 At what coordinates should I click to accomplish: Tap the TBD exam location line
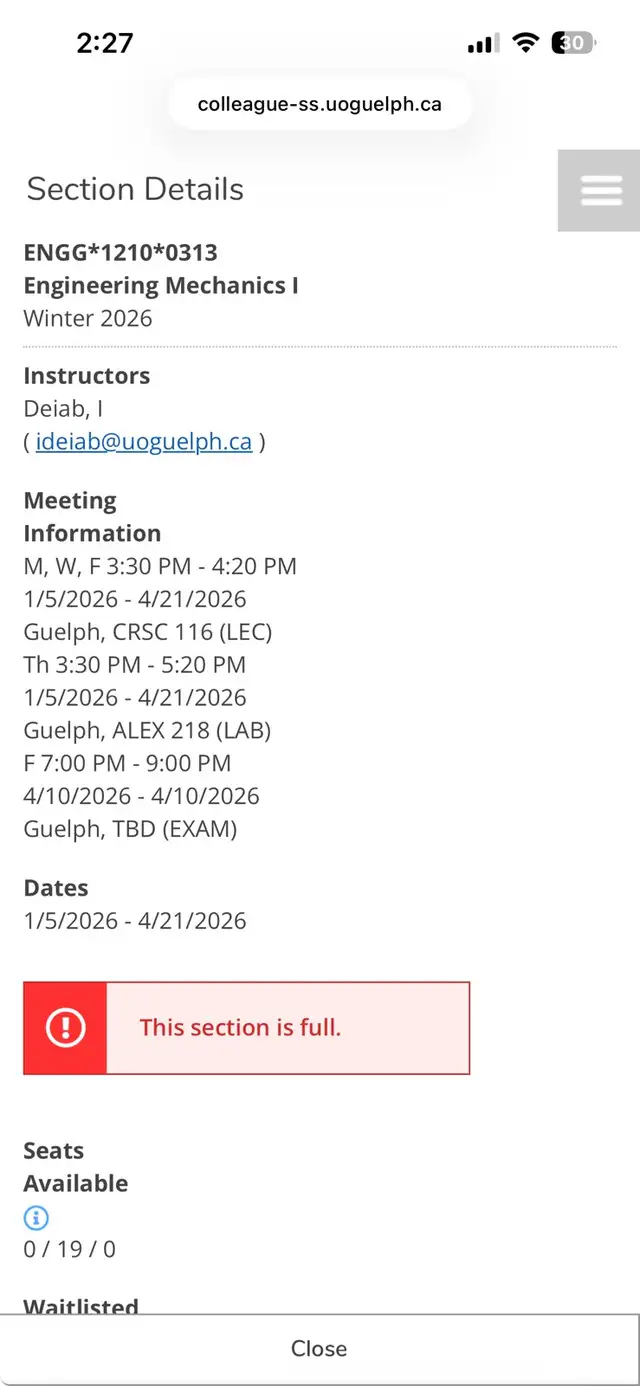[x=130, y=829]
